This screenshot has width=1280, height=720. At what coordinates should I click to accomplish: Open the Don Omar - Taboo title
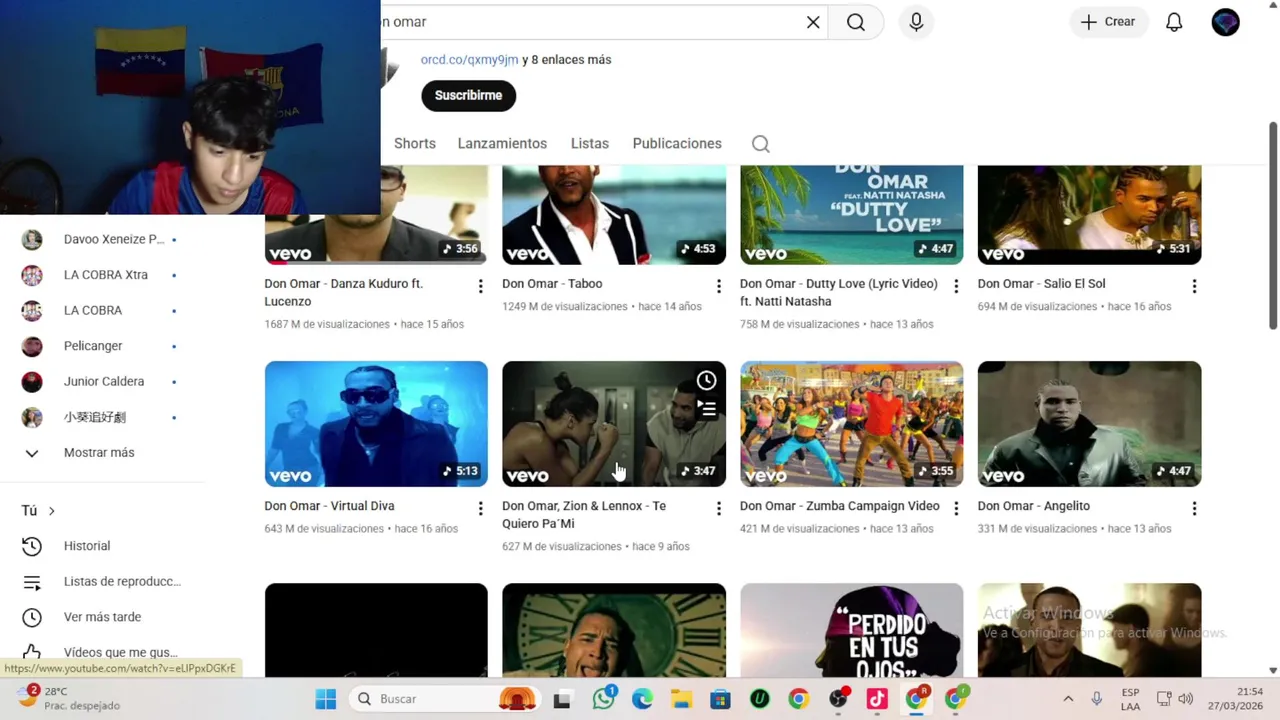click(552, 284)
